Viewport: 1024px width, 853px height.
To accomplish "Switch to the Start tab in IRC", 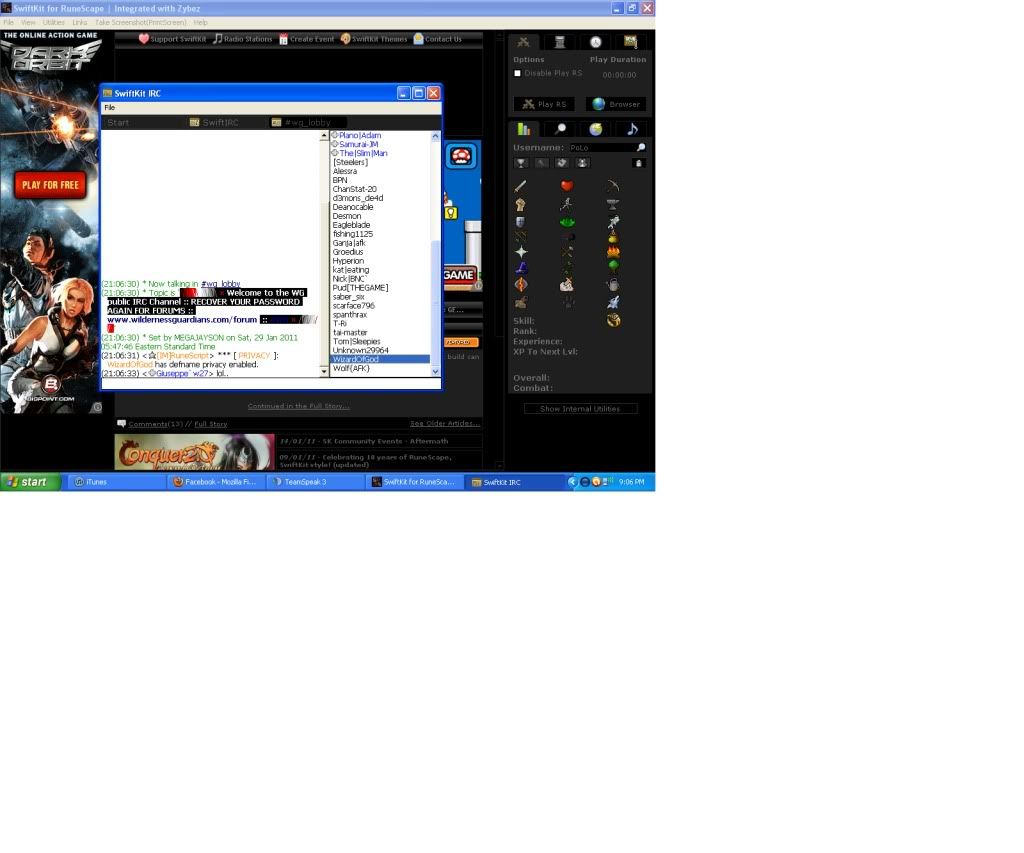I will point(118,122).
